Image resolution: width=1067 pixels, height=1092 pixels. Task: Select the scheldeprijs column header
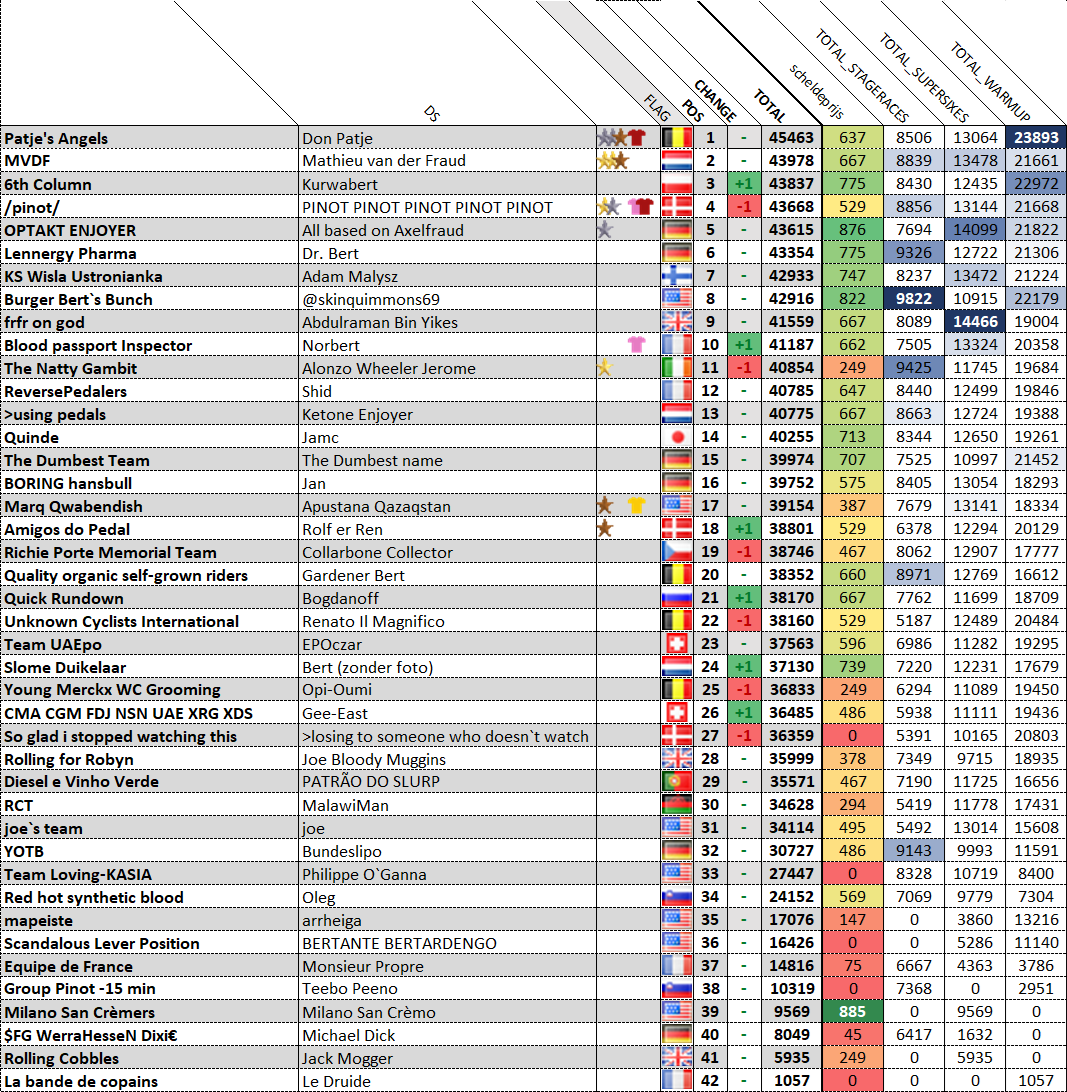(816, 91)
